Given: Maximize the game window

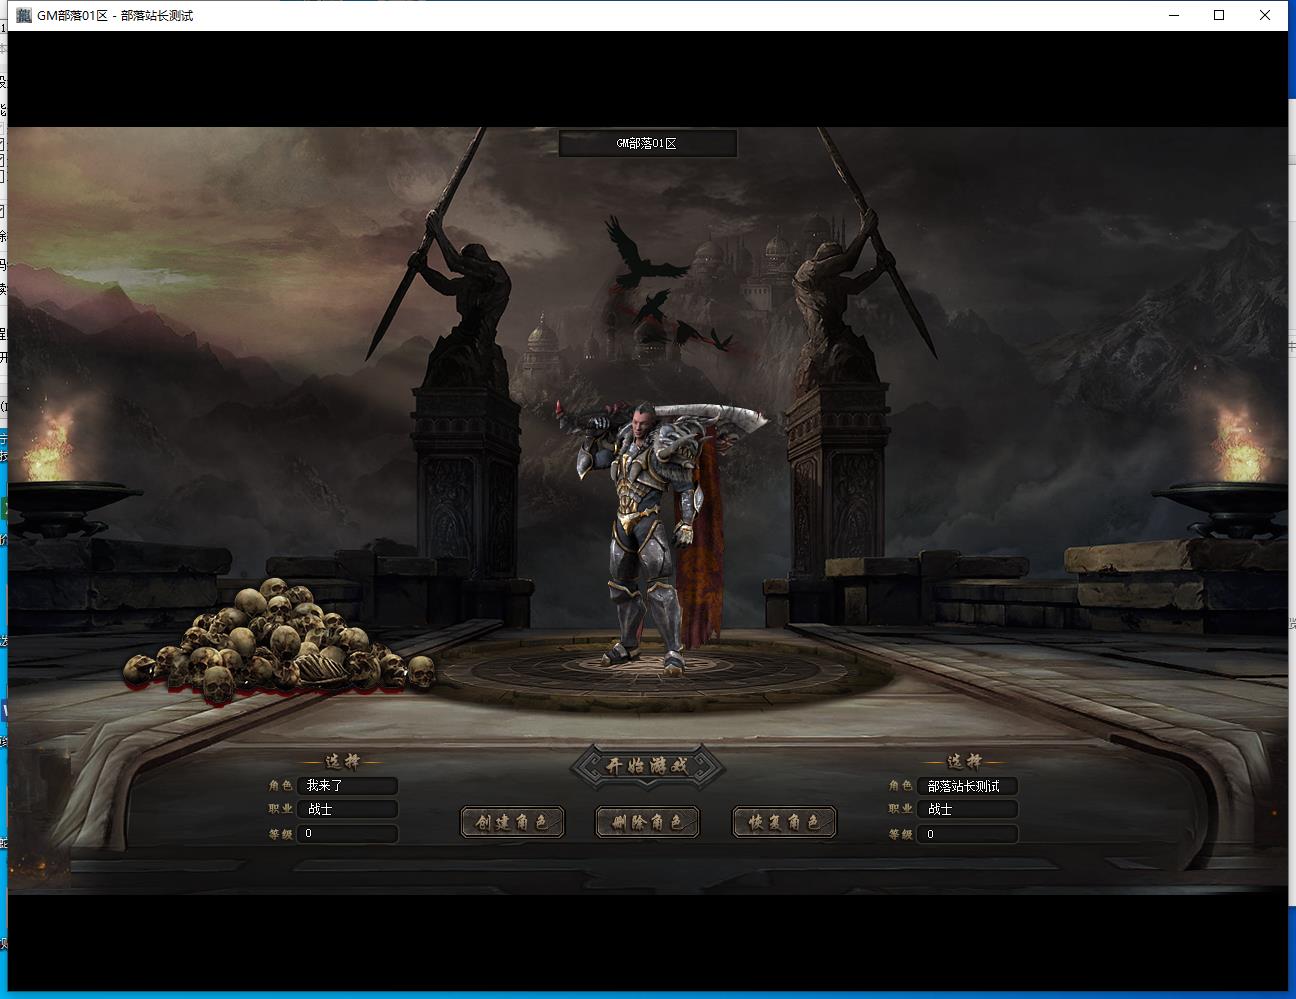Looking at the screenshot, I should point(1220,15).
